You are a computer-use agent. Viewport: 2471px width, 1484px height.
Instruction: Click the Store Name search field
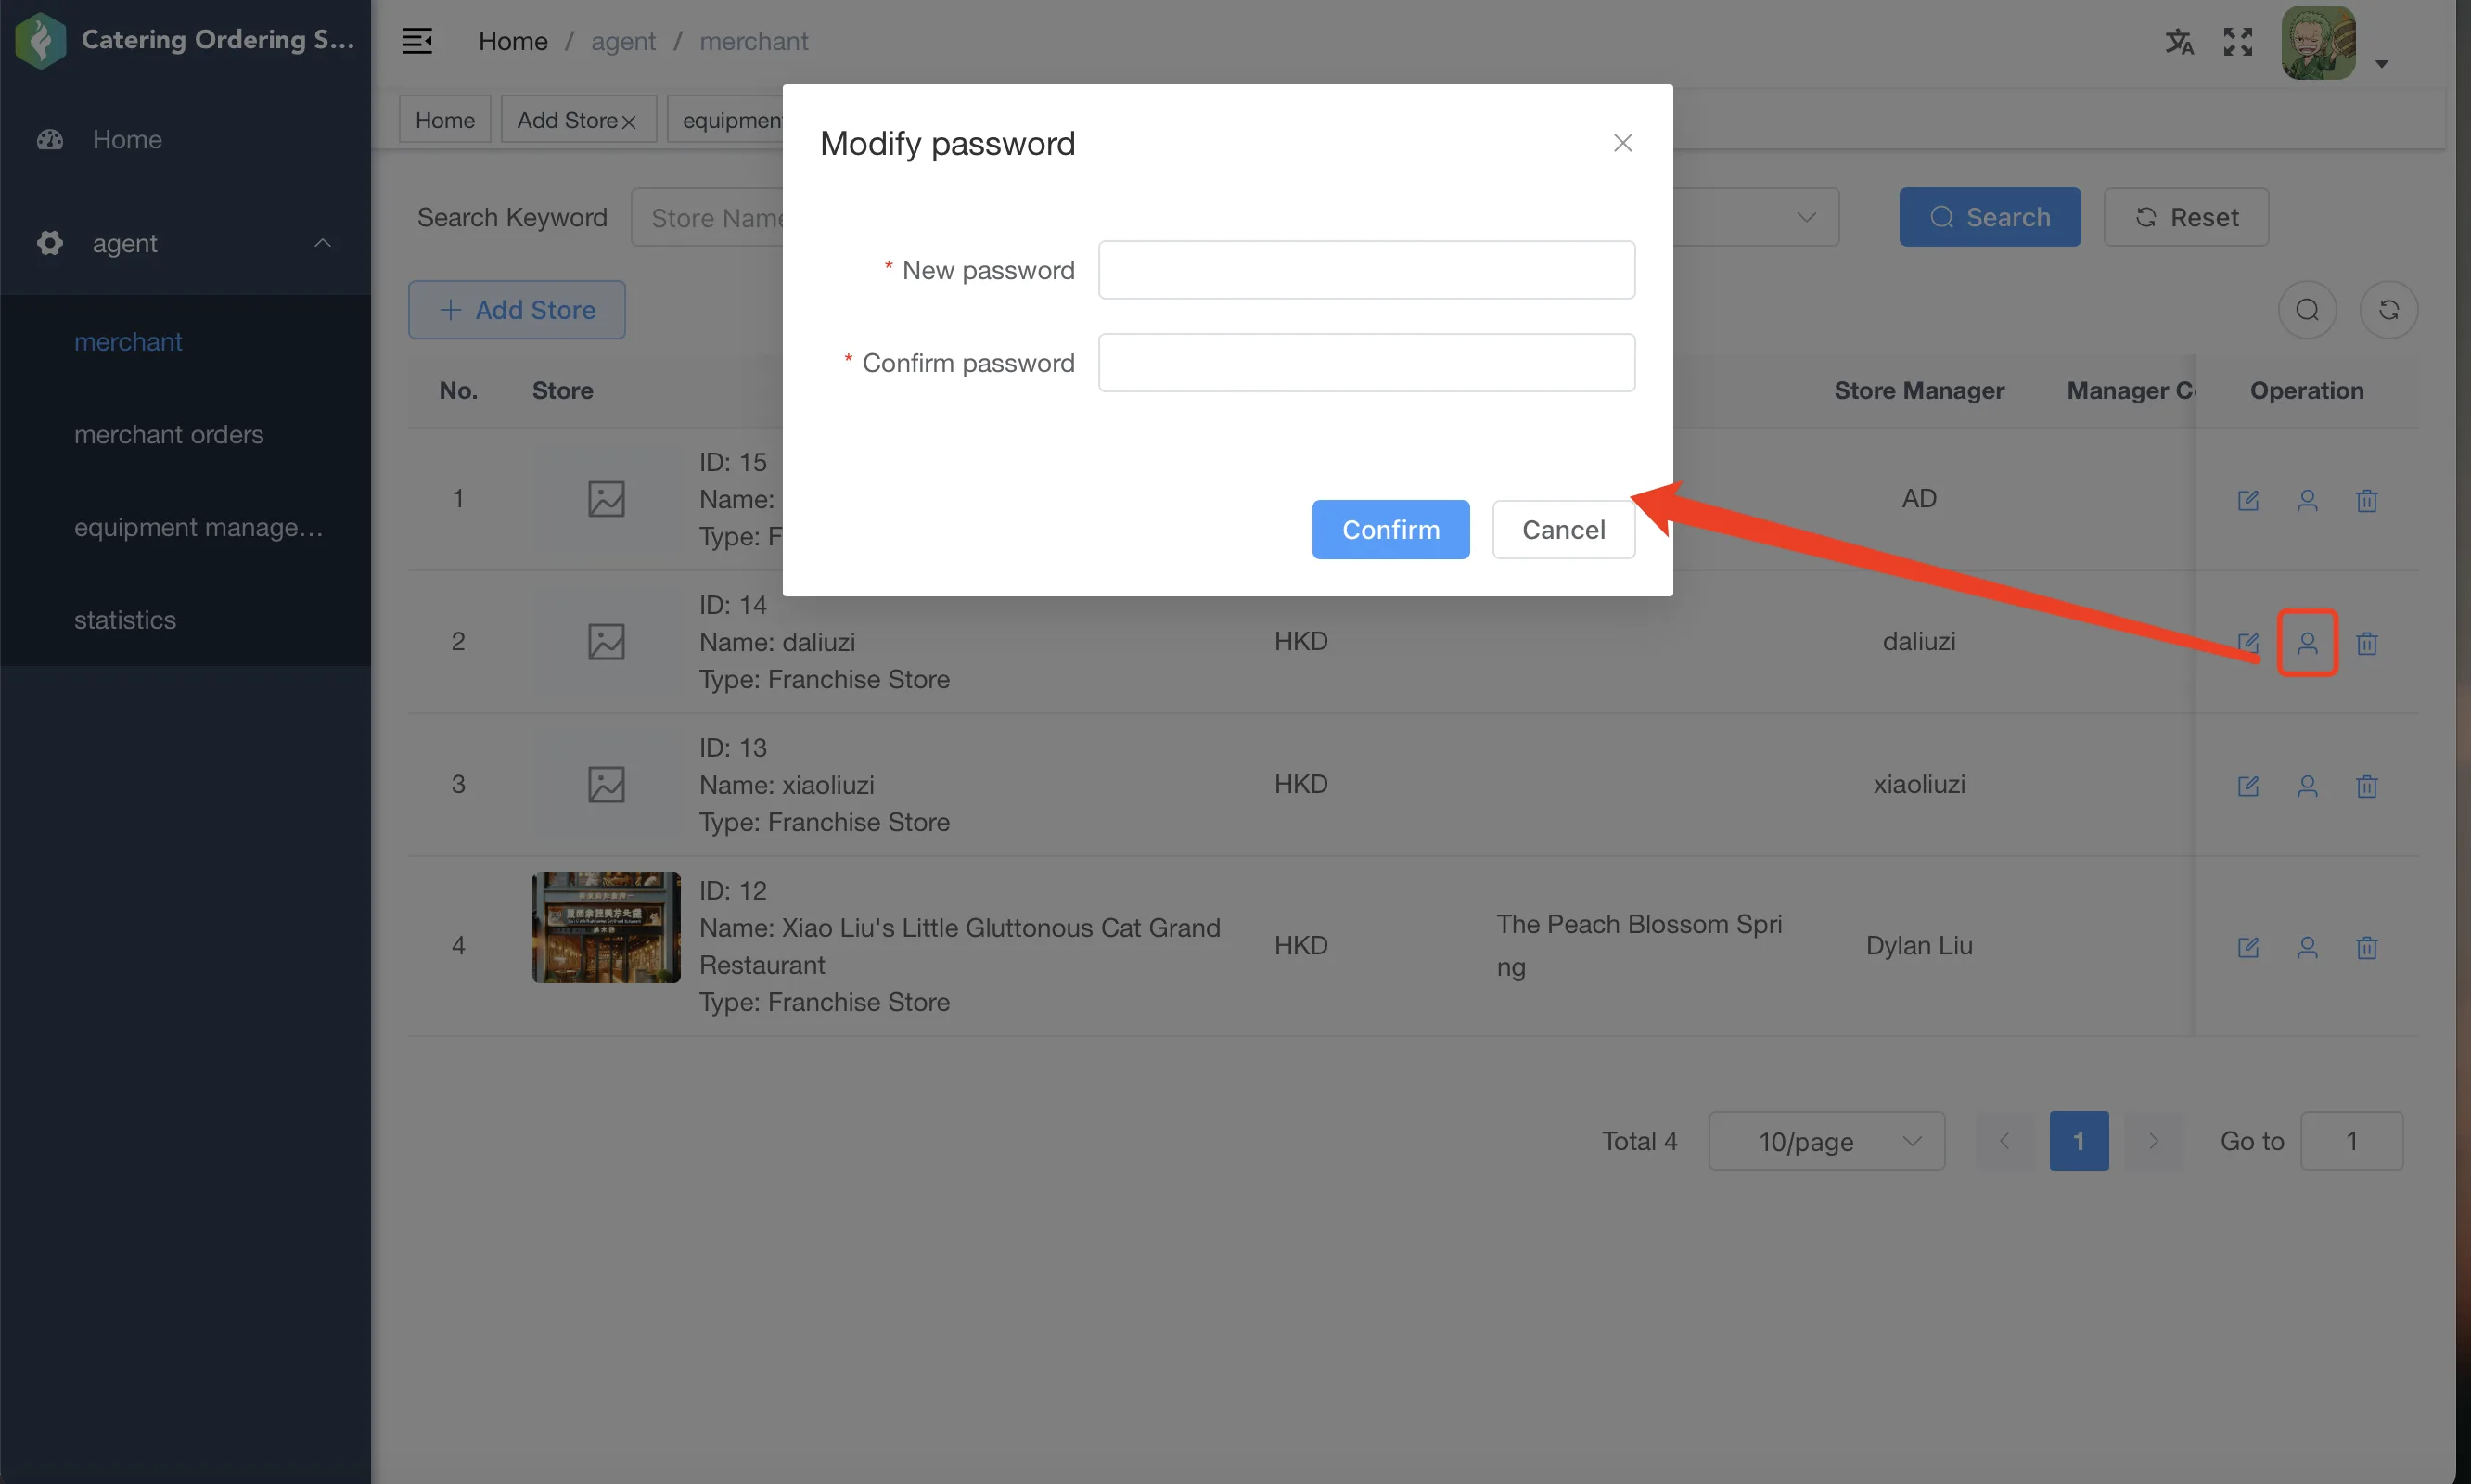[x=708, y=217]
